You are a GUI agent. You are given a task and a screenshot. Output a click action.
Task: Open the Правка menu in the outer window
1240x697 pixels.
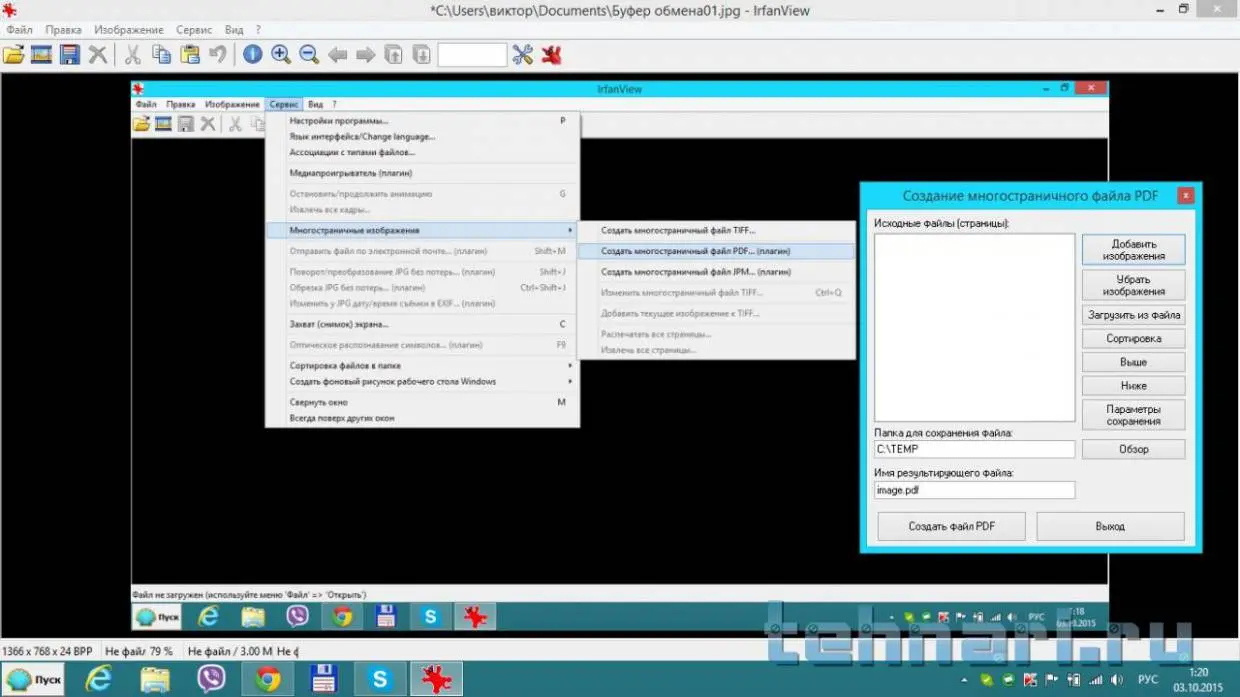[64, 30]
